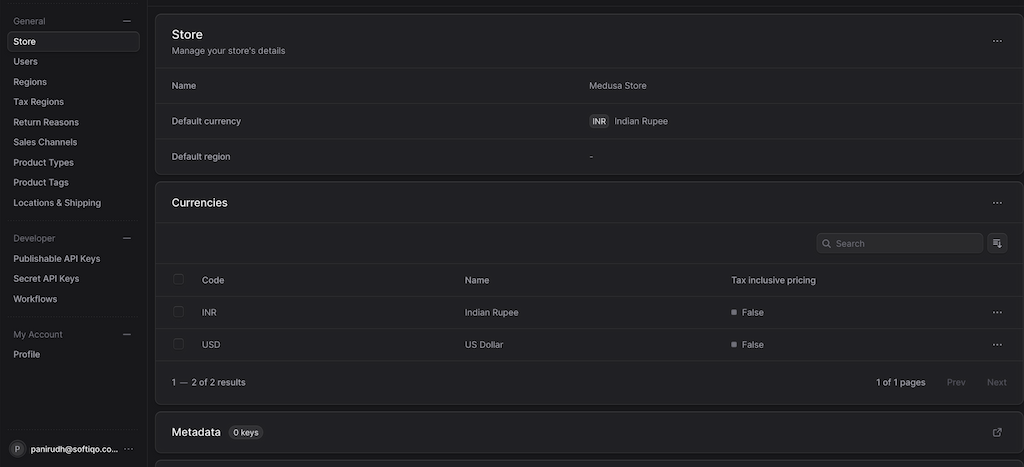Click the currencies sort/filter icon
Image resolution: width=1024 pixels, height=467 pixels.
click(x=997, y=243)
